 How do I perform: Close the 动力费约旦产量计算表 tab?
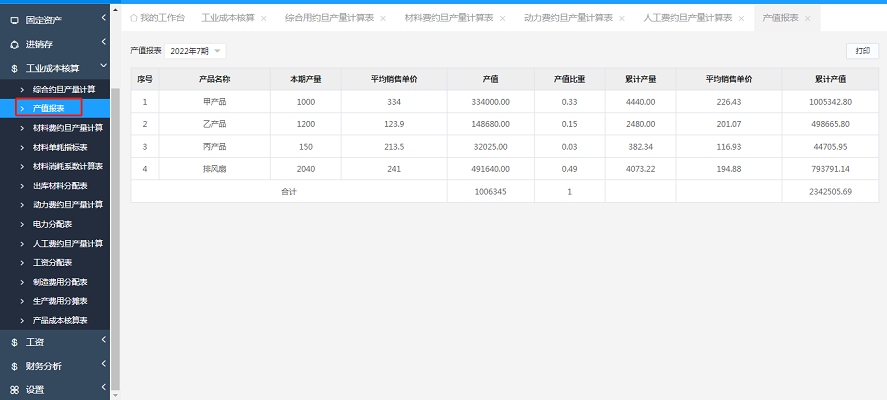622,19
